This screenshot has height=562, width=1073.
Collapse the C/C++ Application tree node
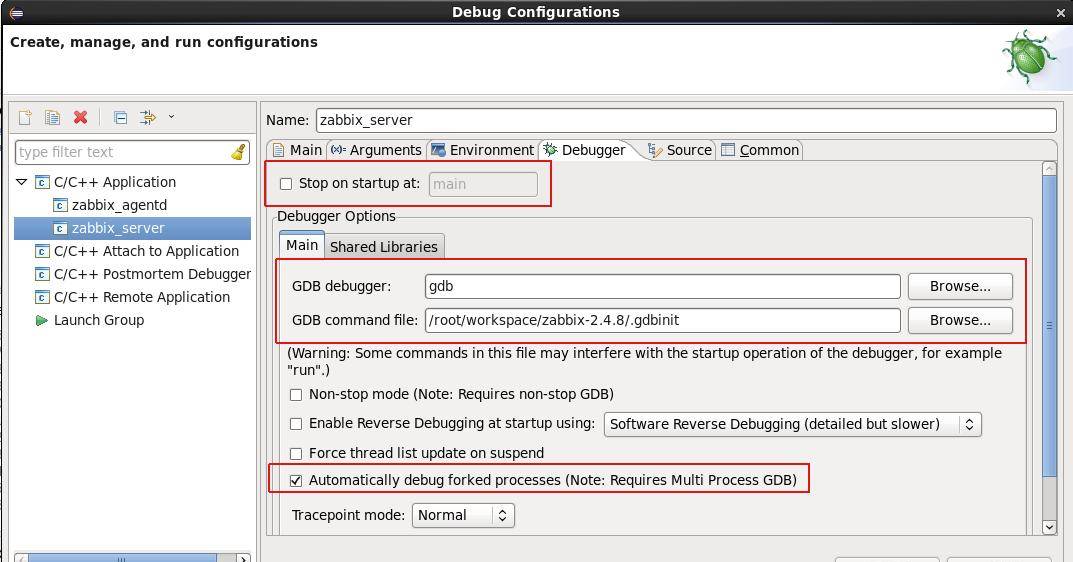tap(22, 182)
